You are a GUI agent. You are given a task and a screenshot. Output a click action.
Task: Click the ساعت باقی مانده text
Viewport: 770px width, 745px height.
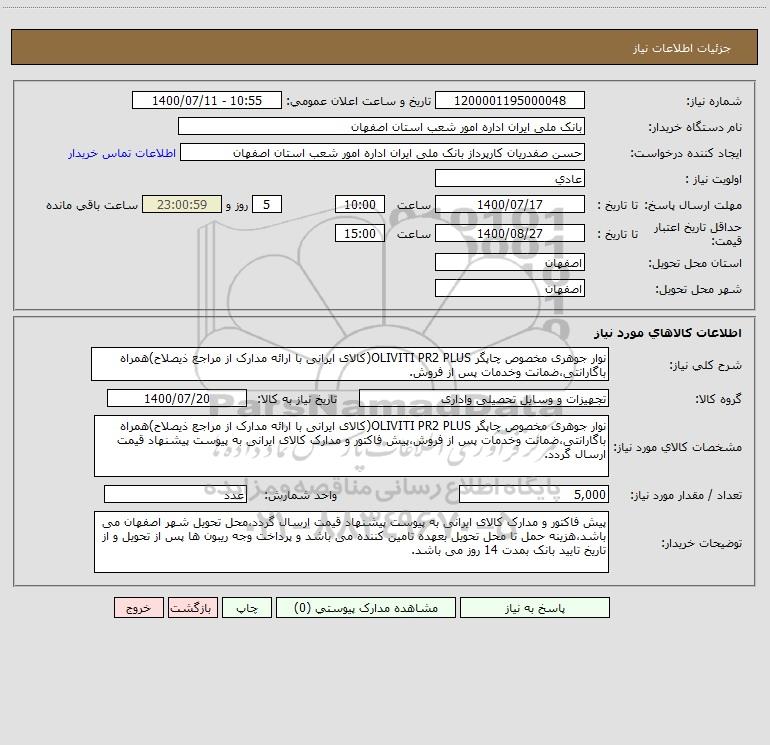tap(92, 205)
